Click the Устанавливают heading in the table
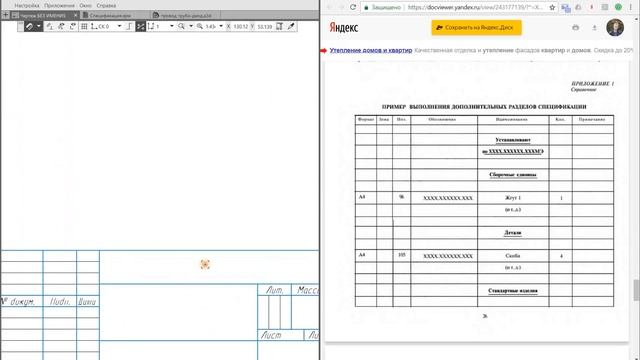Screen dimensions: 640x360 click(x=513, y=140)
